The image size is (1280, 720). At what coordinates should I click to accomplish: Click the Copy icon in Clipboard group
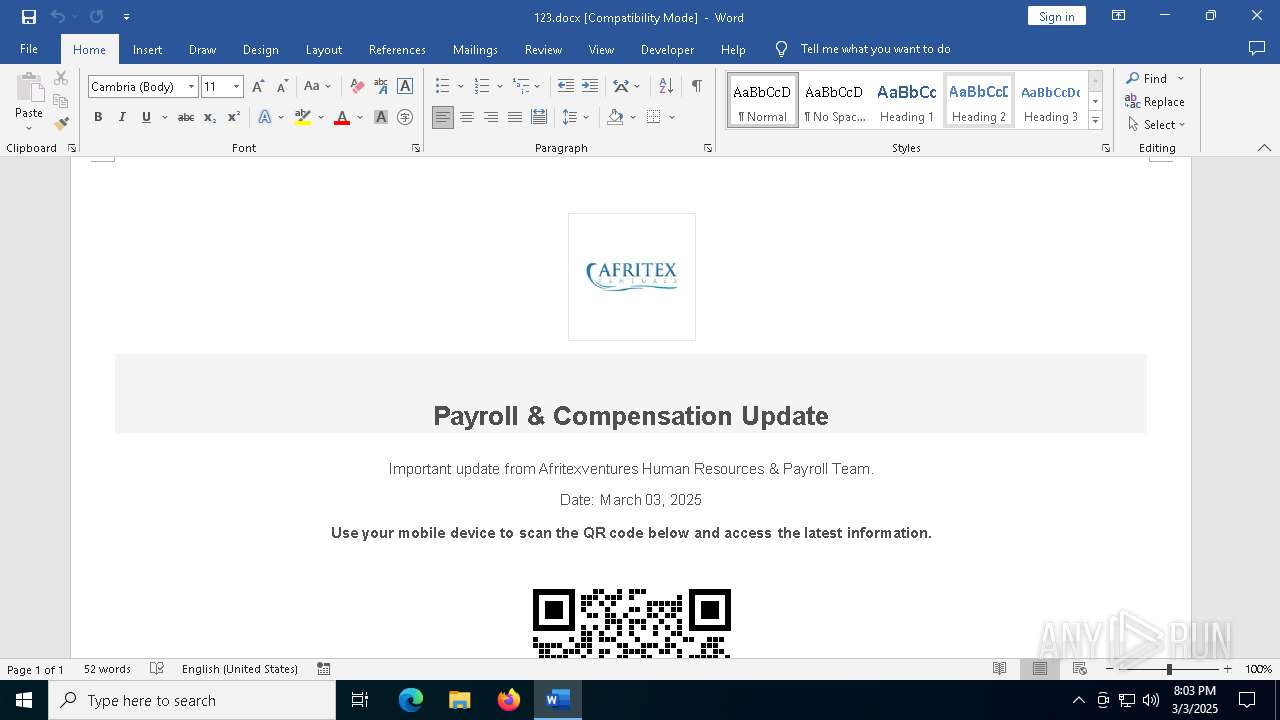tap(61, 101)
